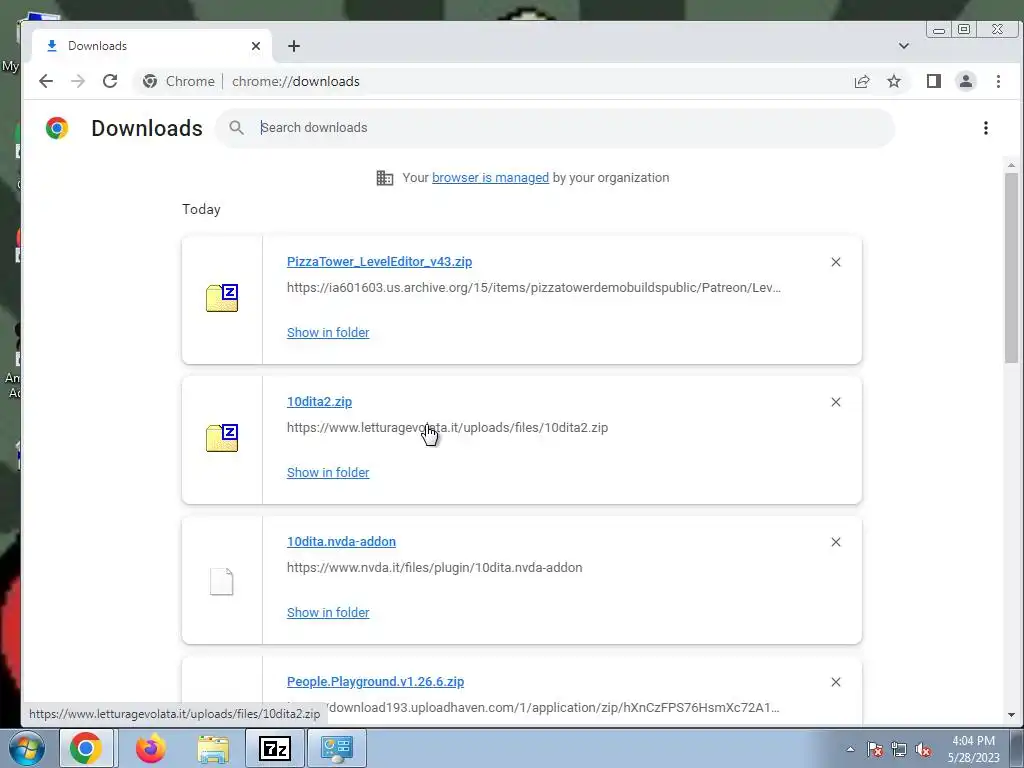
Task: Open the Downloads page more actions menu
Action: click(x=985, y=128)
